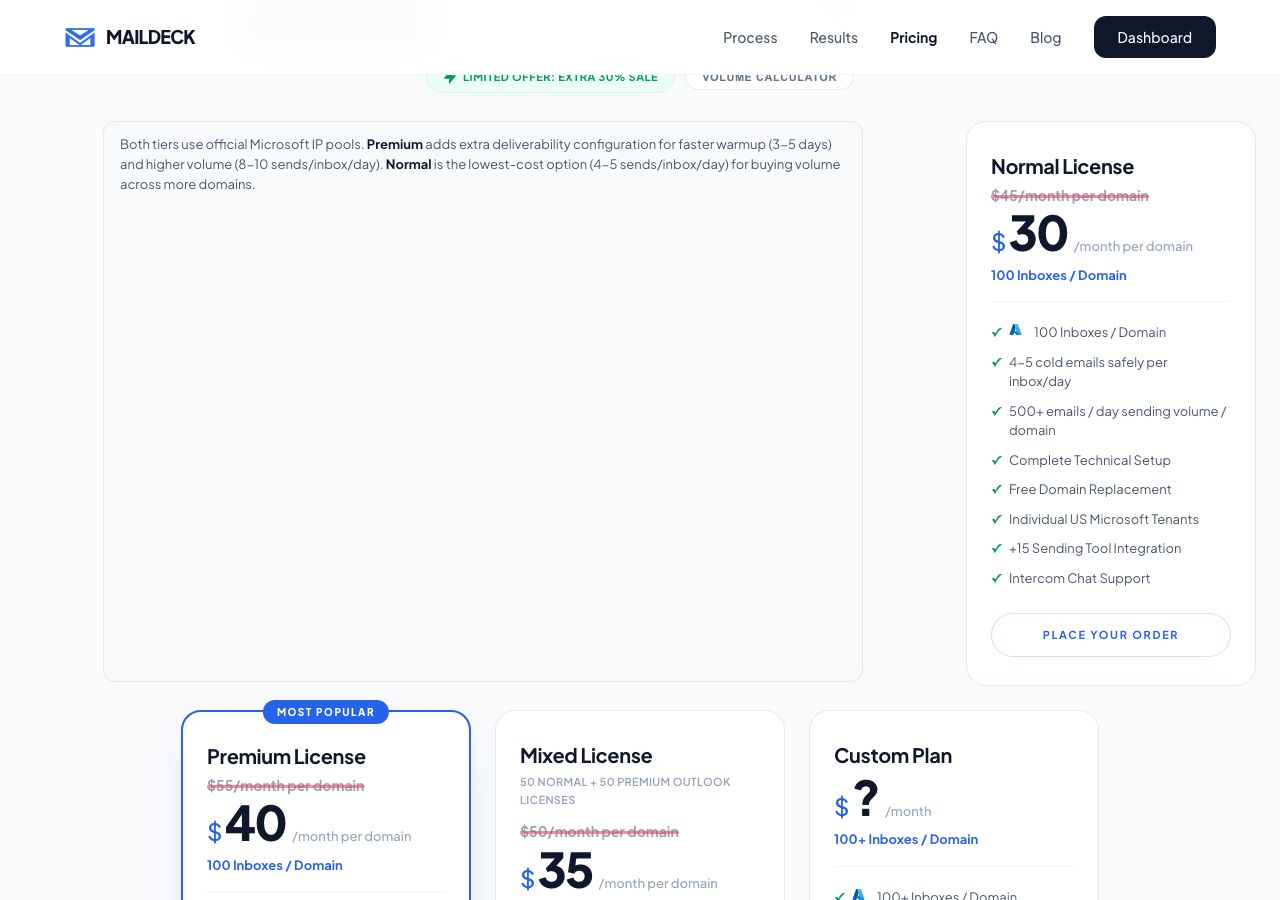Click the 40 price in Premium License
1280x900 pixels.
coord(256,824)
